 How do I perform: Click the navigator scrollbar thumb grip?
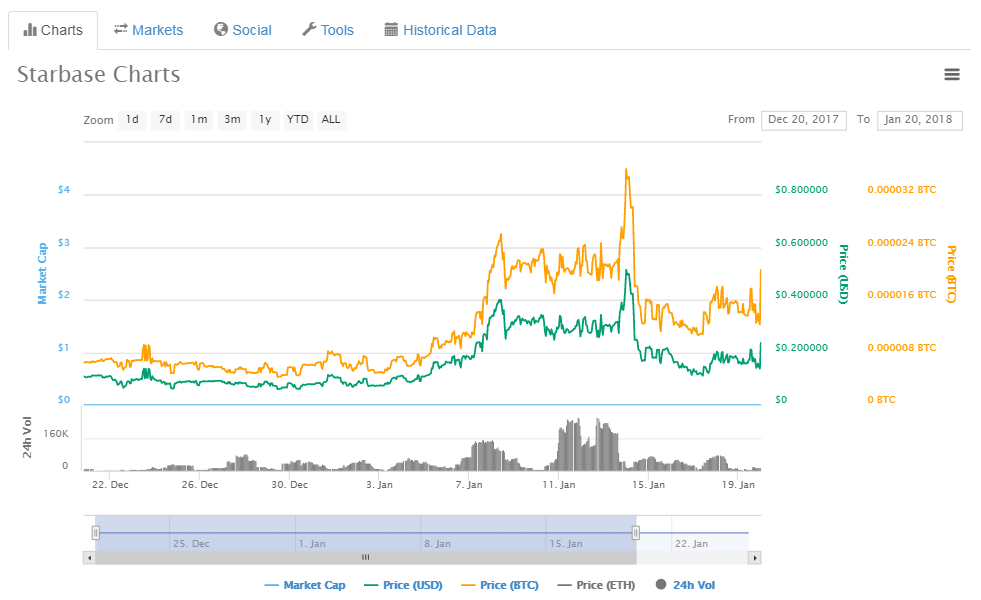(365, 557)
